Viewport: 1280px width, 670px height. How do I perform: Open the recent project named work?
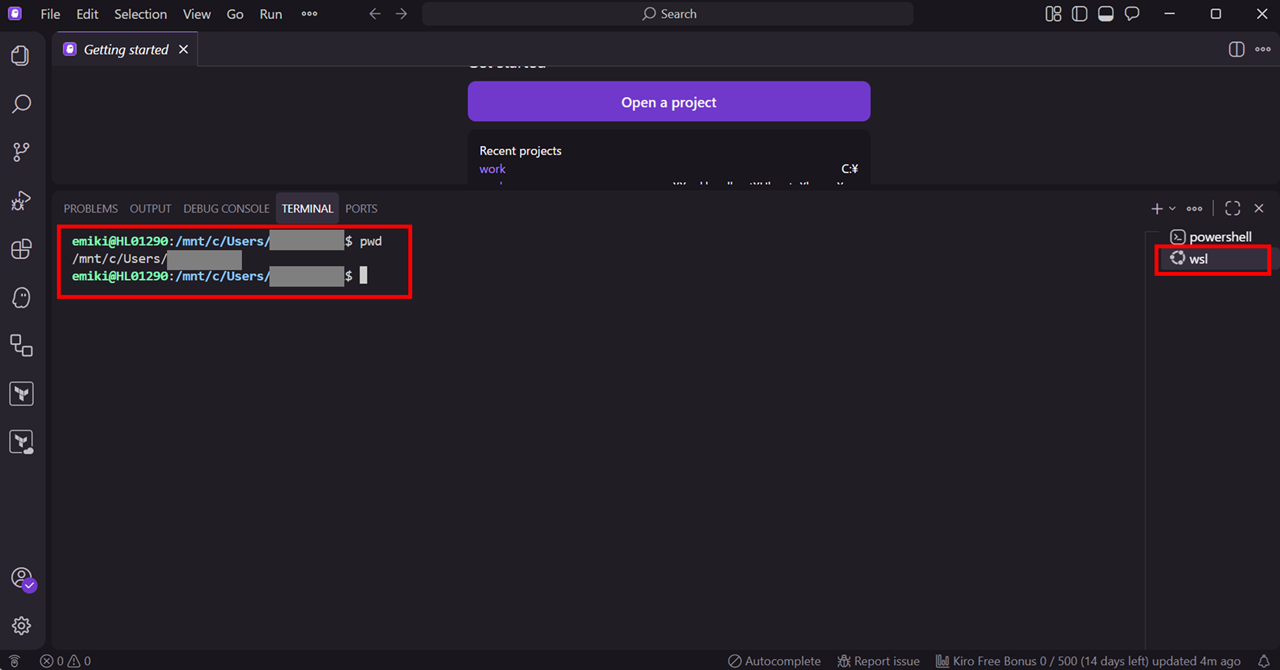point(493,169)
